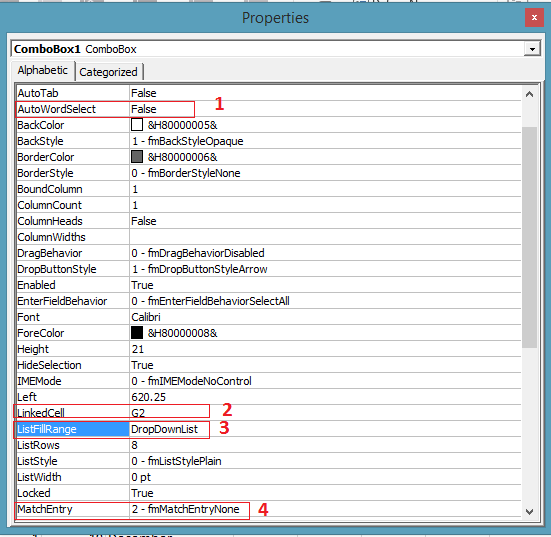Switch to the Categorized tab
Viewport: 551px width, 537px height.
click(x=109, y=72)
